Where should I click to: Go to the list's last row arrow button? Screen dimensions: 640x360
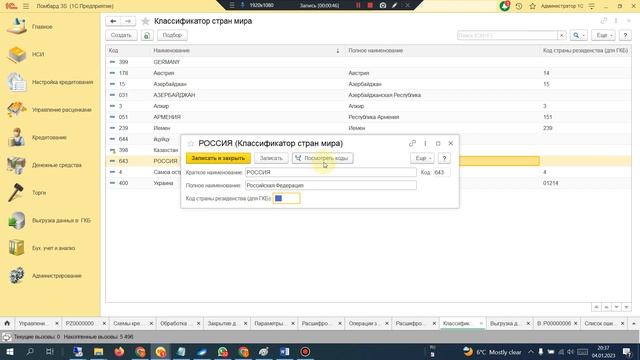click(626, 307)
